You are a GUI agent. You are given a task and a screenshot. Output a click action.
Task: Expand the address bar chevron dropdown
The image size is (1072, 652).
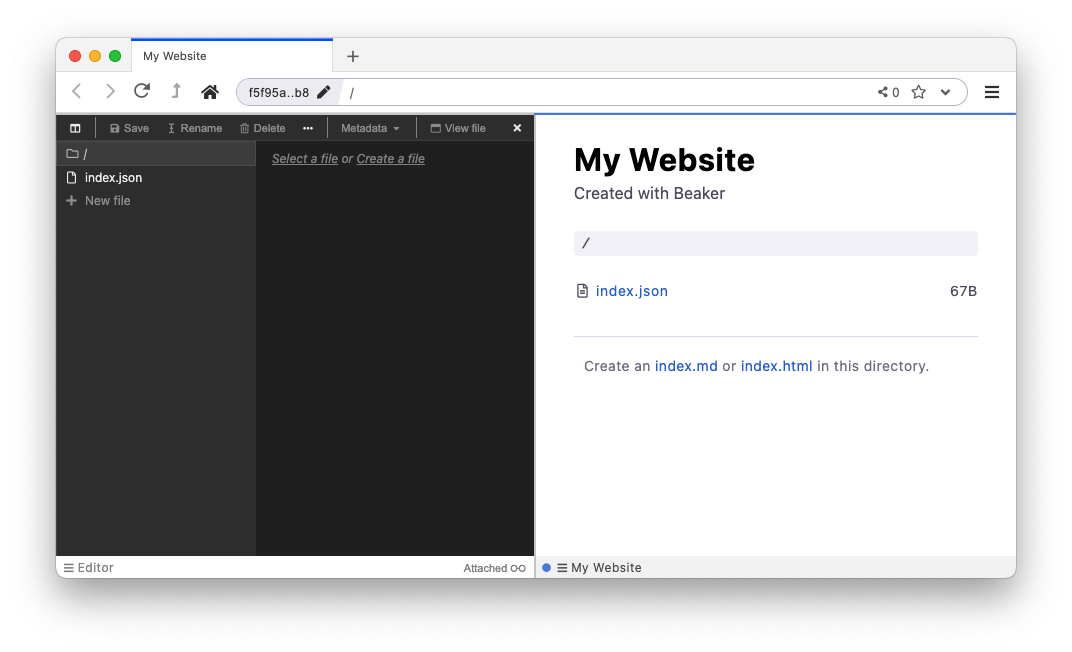pos(944,91)
